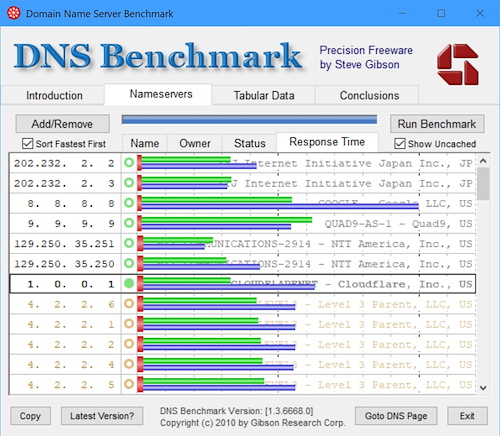This screenshot has width=500, height=436.
Task: Click the status circle for 202.232.2.2
Action: pos(129,163)
